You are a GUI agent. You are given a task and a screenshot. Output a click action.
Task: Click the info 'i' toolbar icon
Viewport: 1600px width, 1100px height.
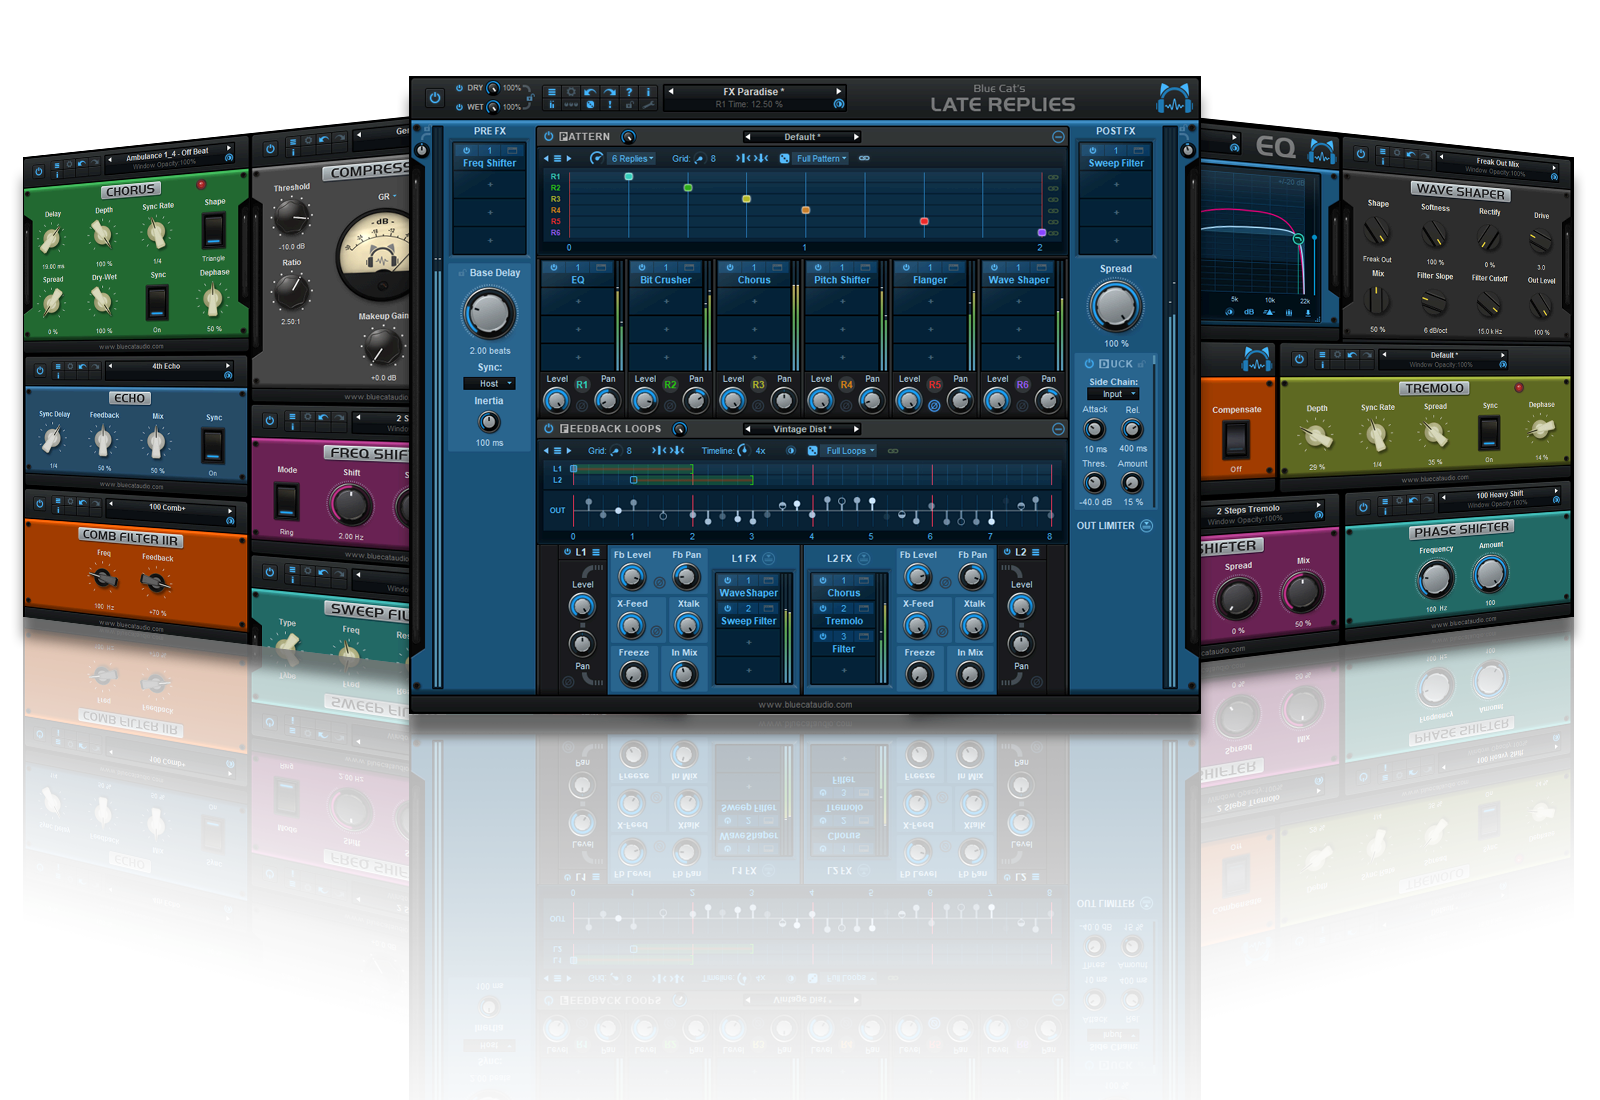[648, 92]
